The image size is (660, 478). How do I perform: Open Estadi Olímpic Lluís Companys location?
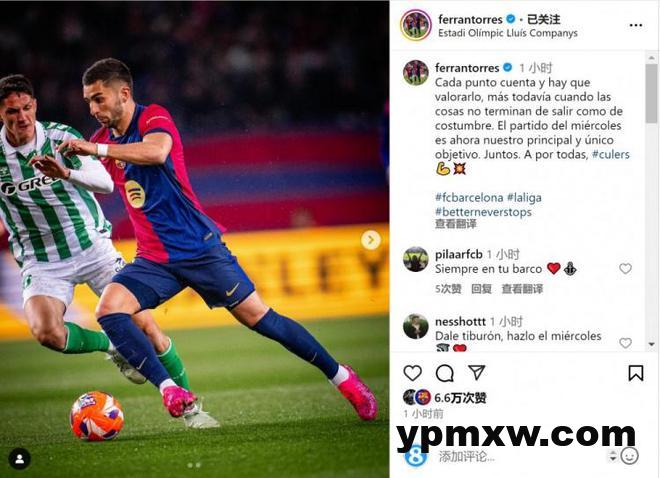coord(508,33)
